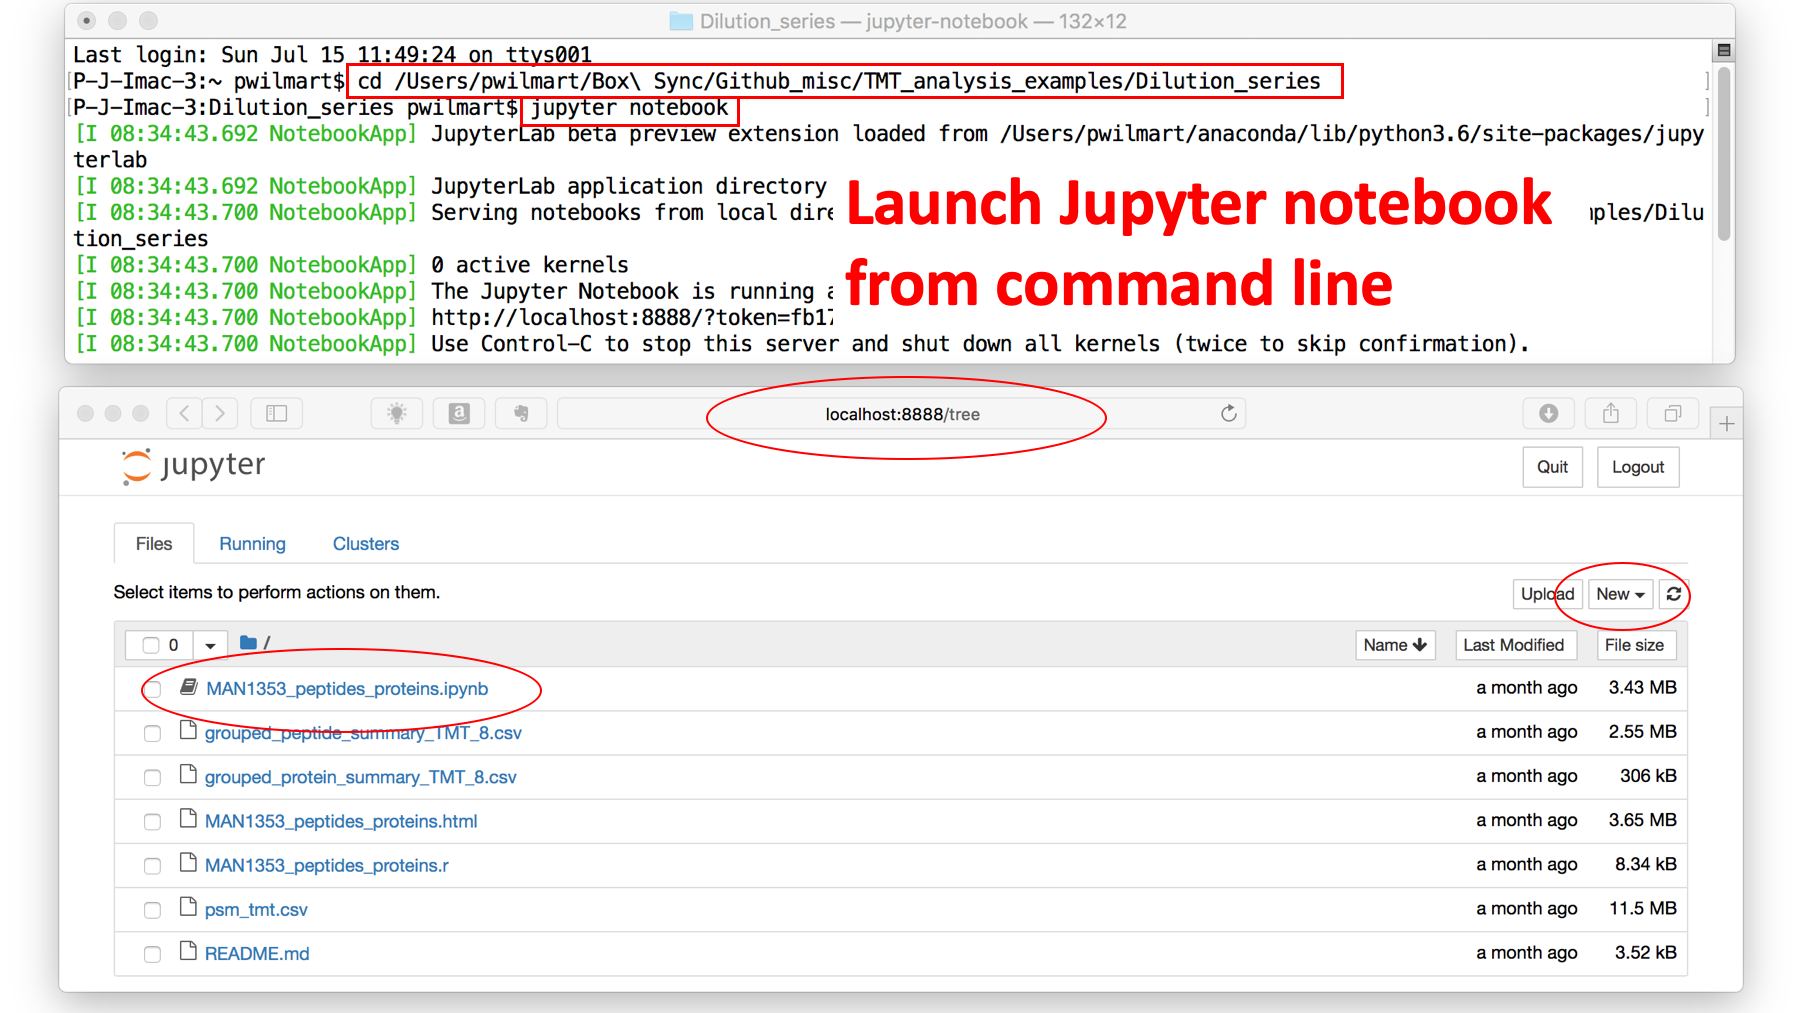Go forward with Safari's forward arrow
1800x1013 pixels.
click(220, 413)
